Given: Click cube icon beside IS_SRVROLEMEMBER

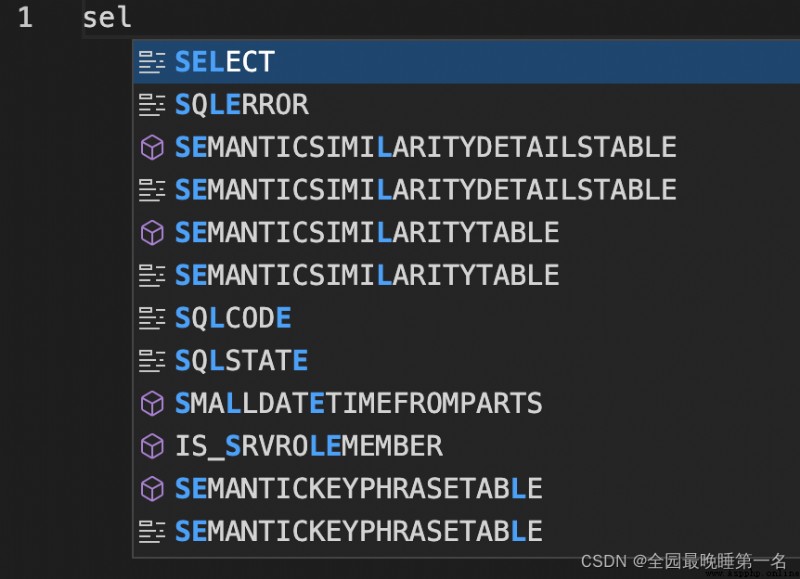Looking at the screenshot, I should click(x=152, y=446).
